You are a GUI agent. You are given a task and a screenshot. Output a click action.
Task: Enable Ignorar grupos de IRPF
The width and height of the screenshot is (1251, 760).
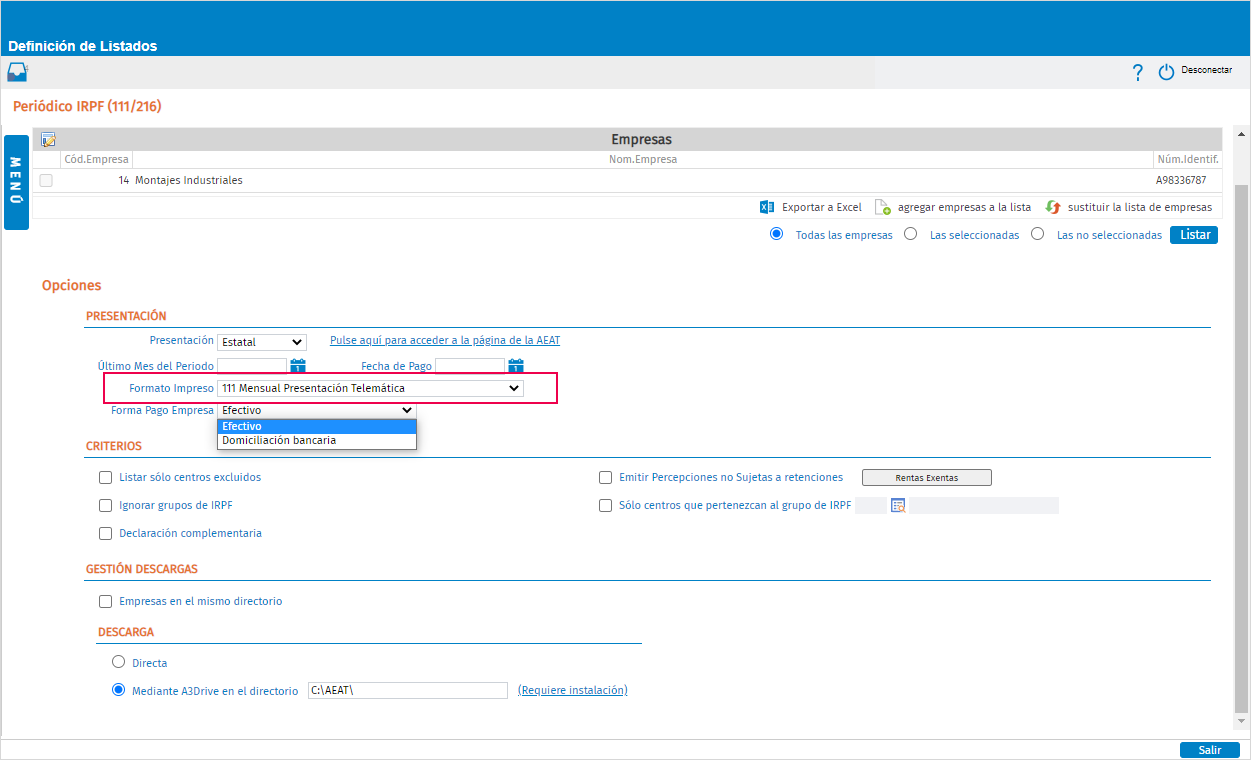click(x=106, y=505)
